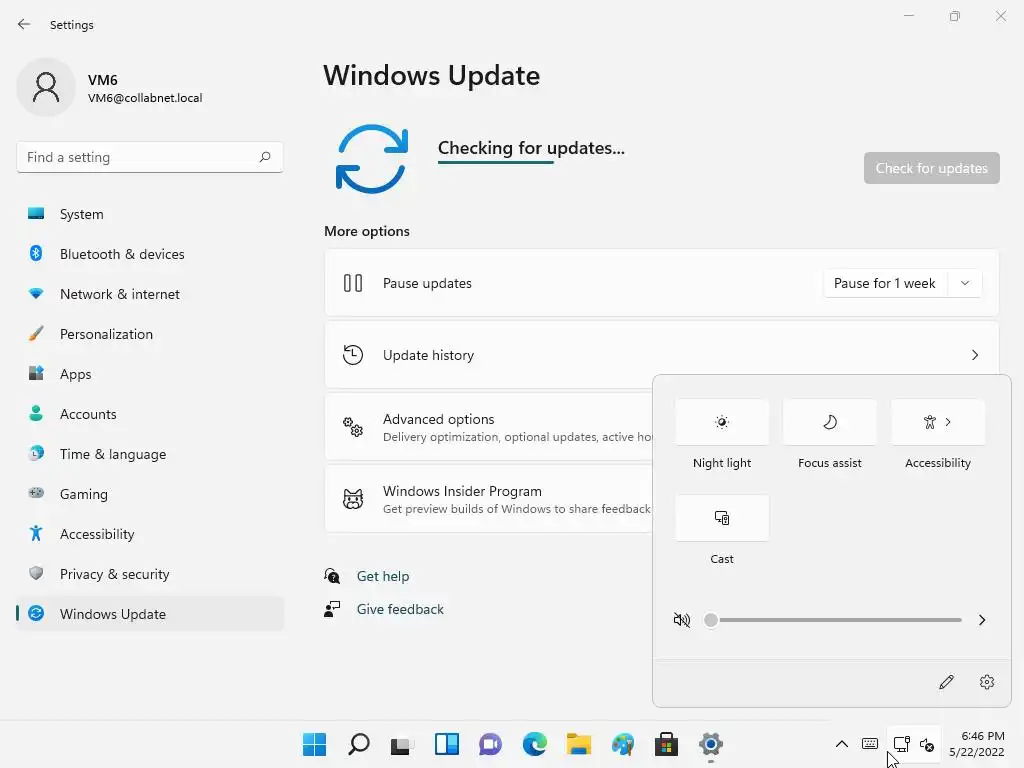The height and width of the screenshot is (768, 1024).
Task: Open System settings category
Action: tap(150, 214)
